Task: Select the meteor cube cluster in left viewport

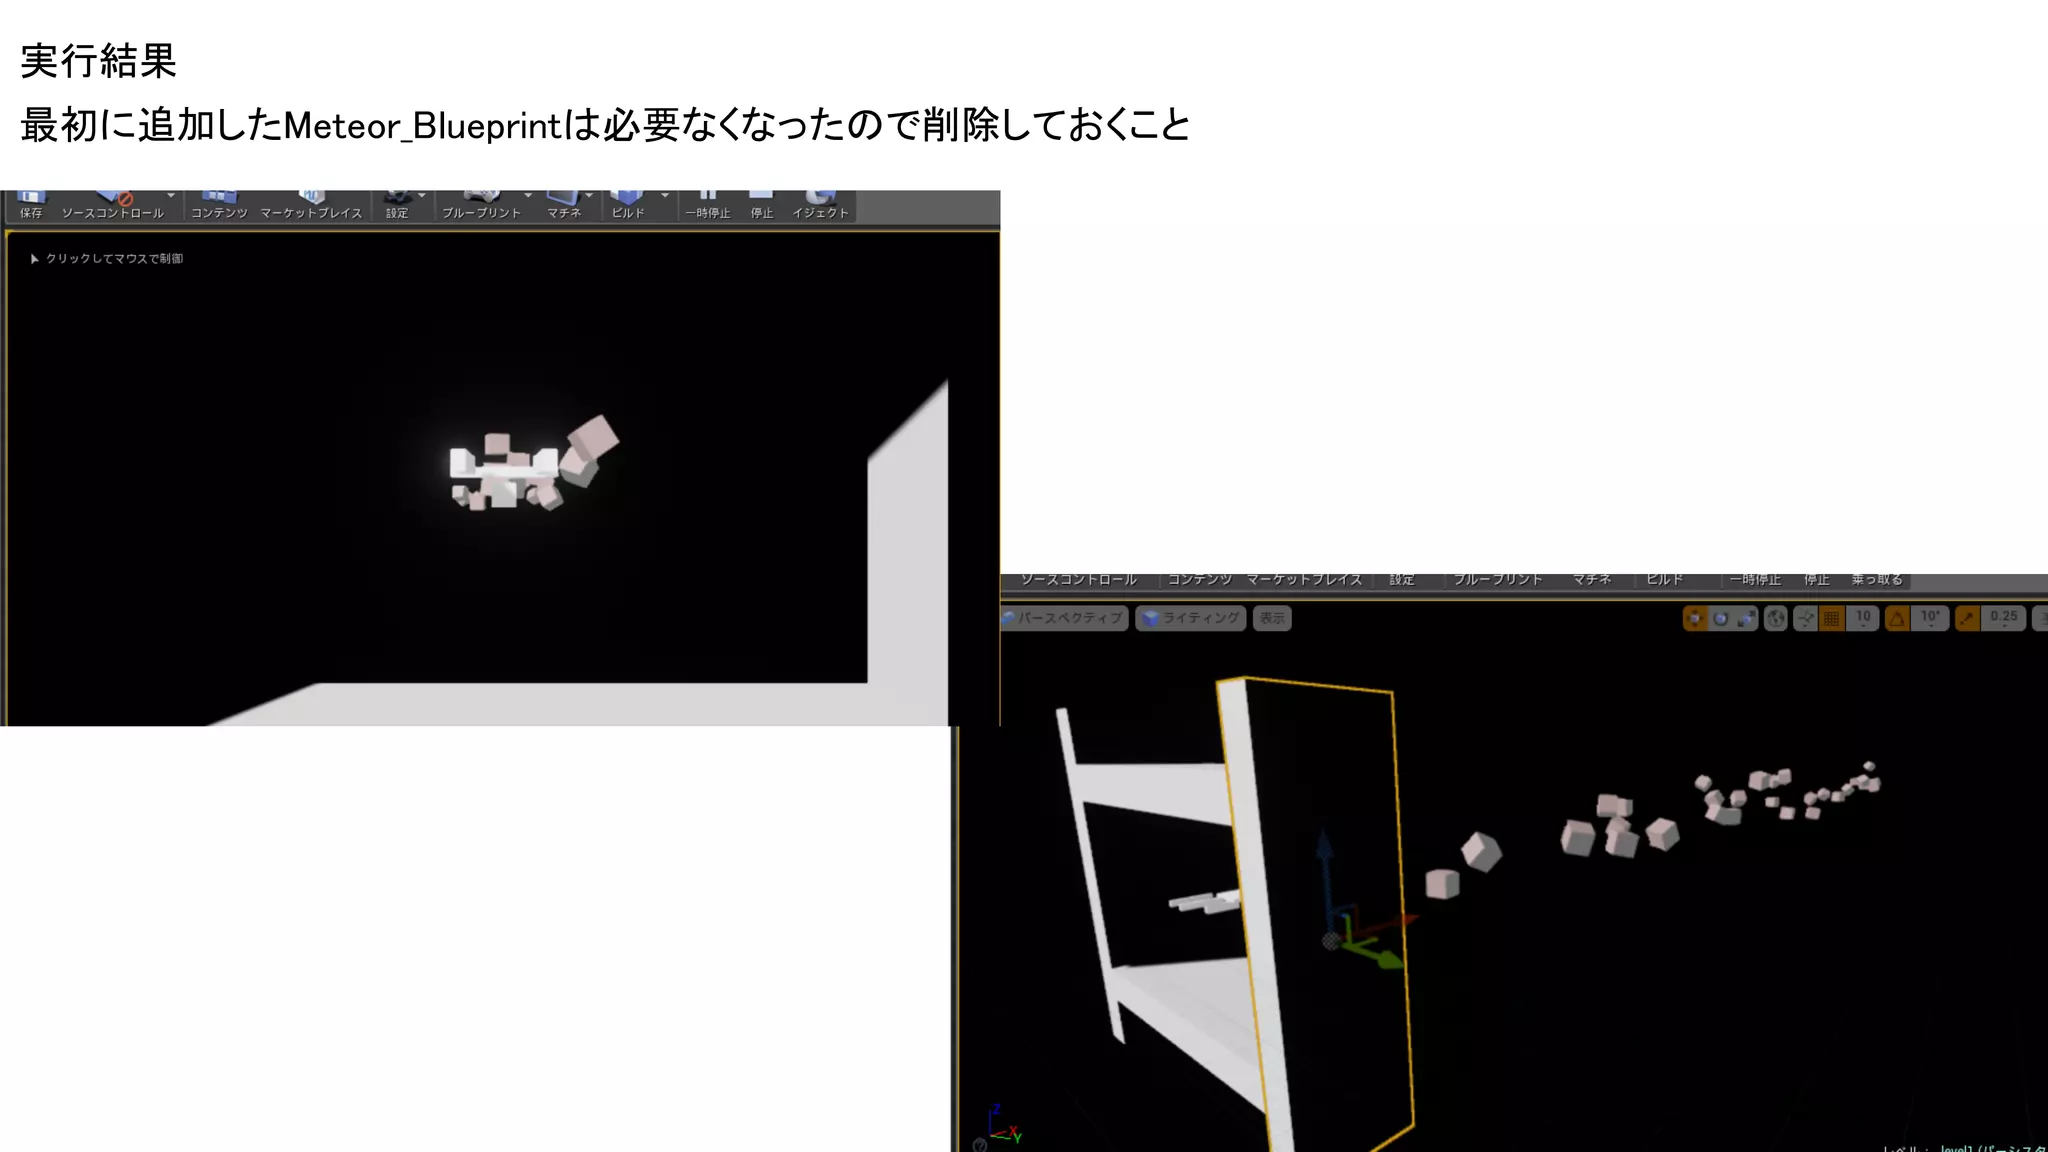Action: coord(534,465)
